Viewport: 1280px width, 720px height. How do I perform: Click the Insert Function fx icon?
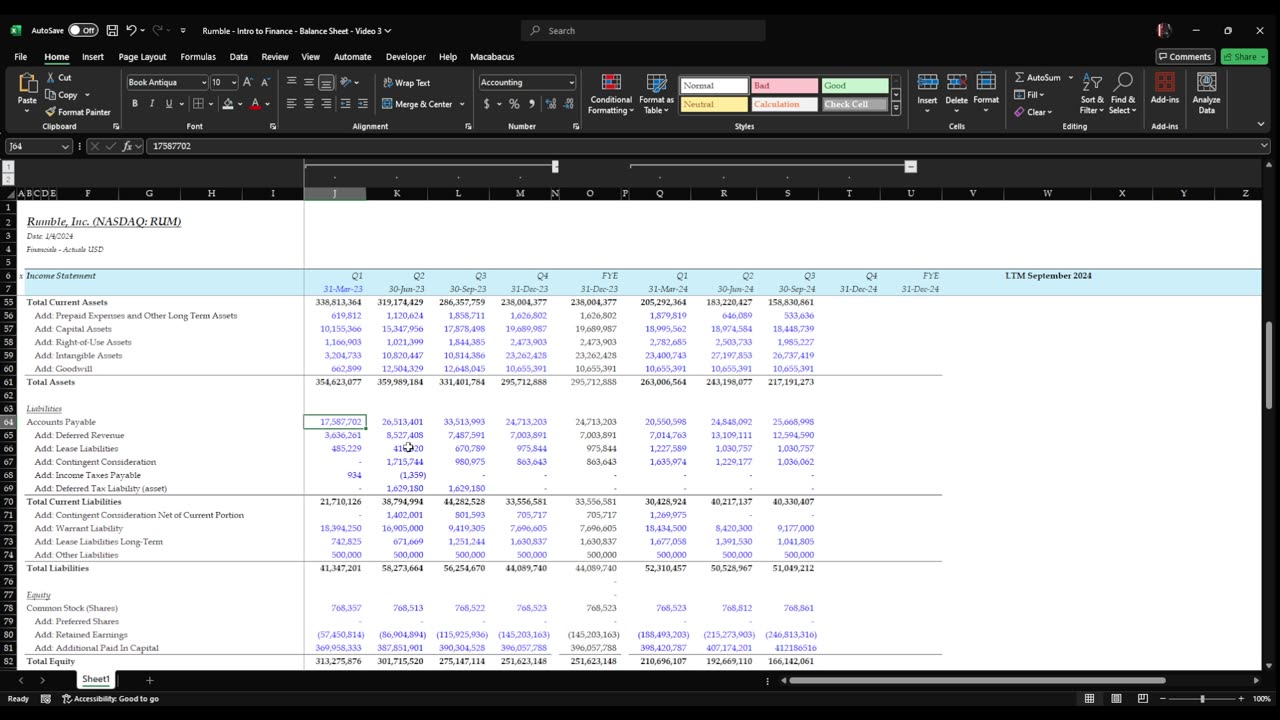pyautogui.click(x=127, y=146)
